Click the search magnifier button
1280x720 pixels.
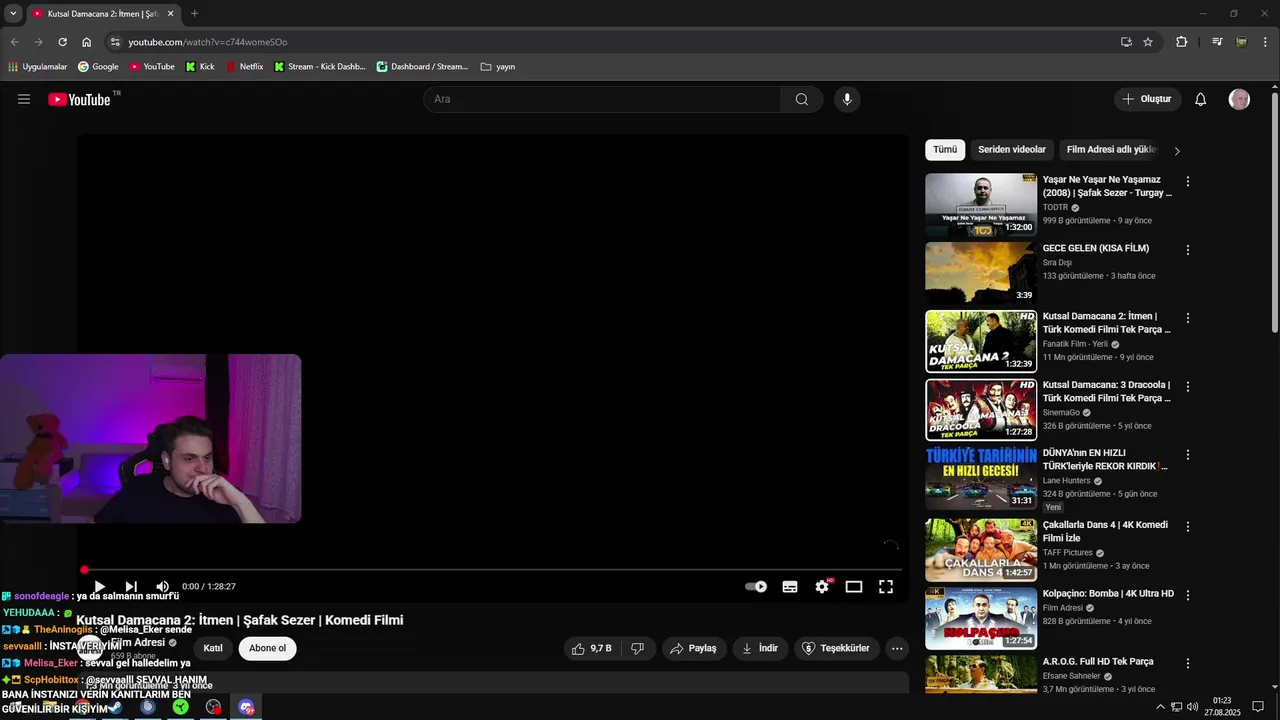(802, 99)
